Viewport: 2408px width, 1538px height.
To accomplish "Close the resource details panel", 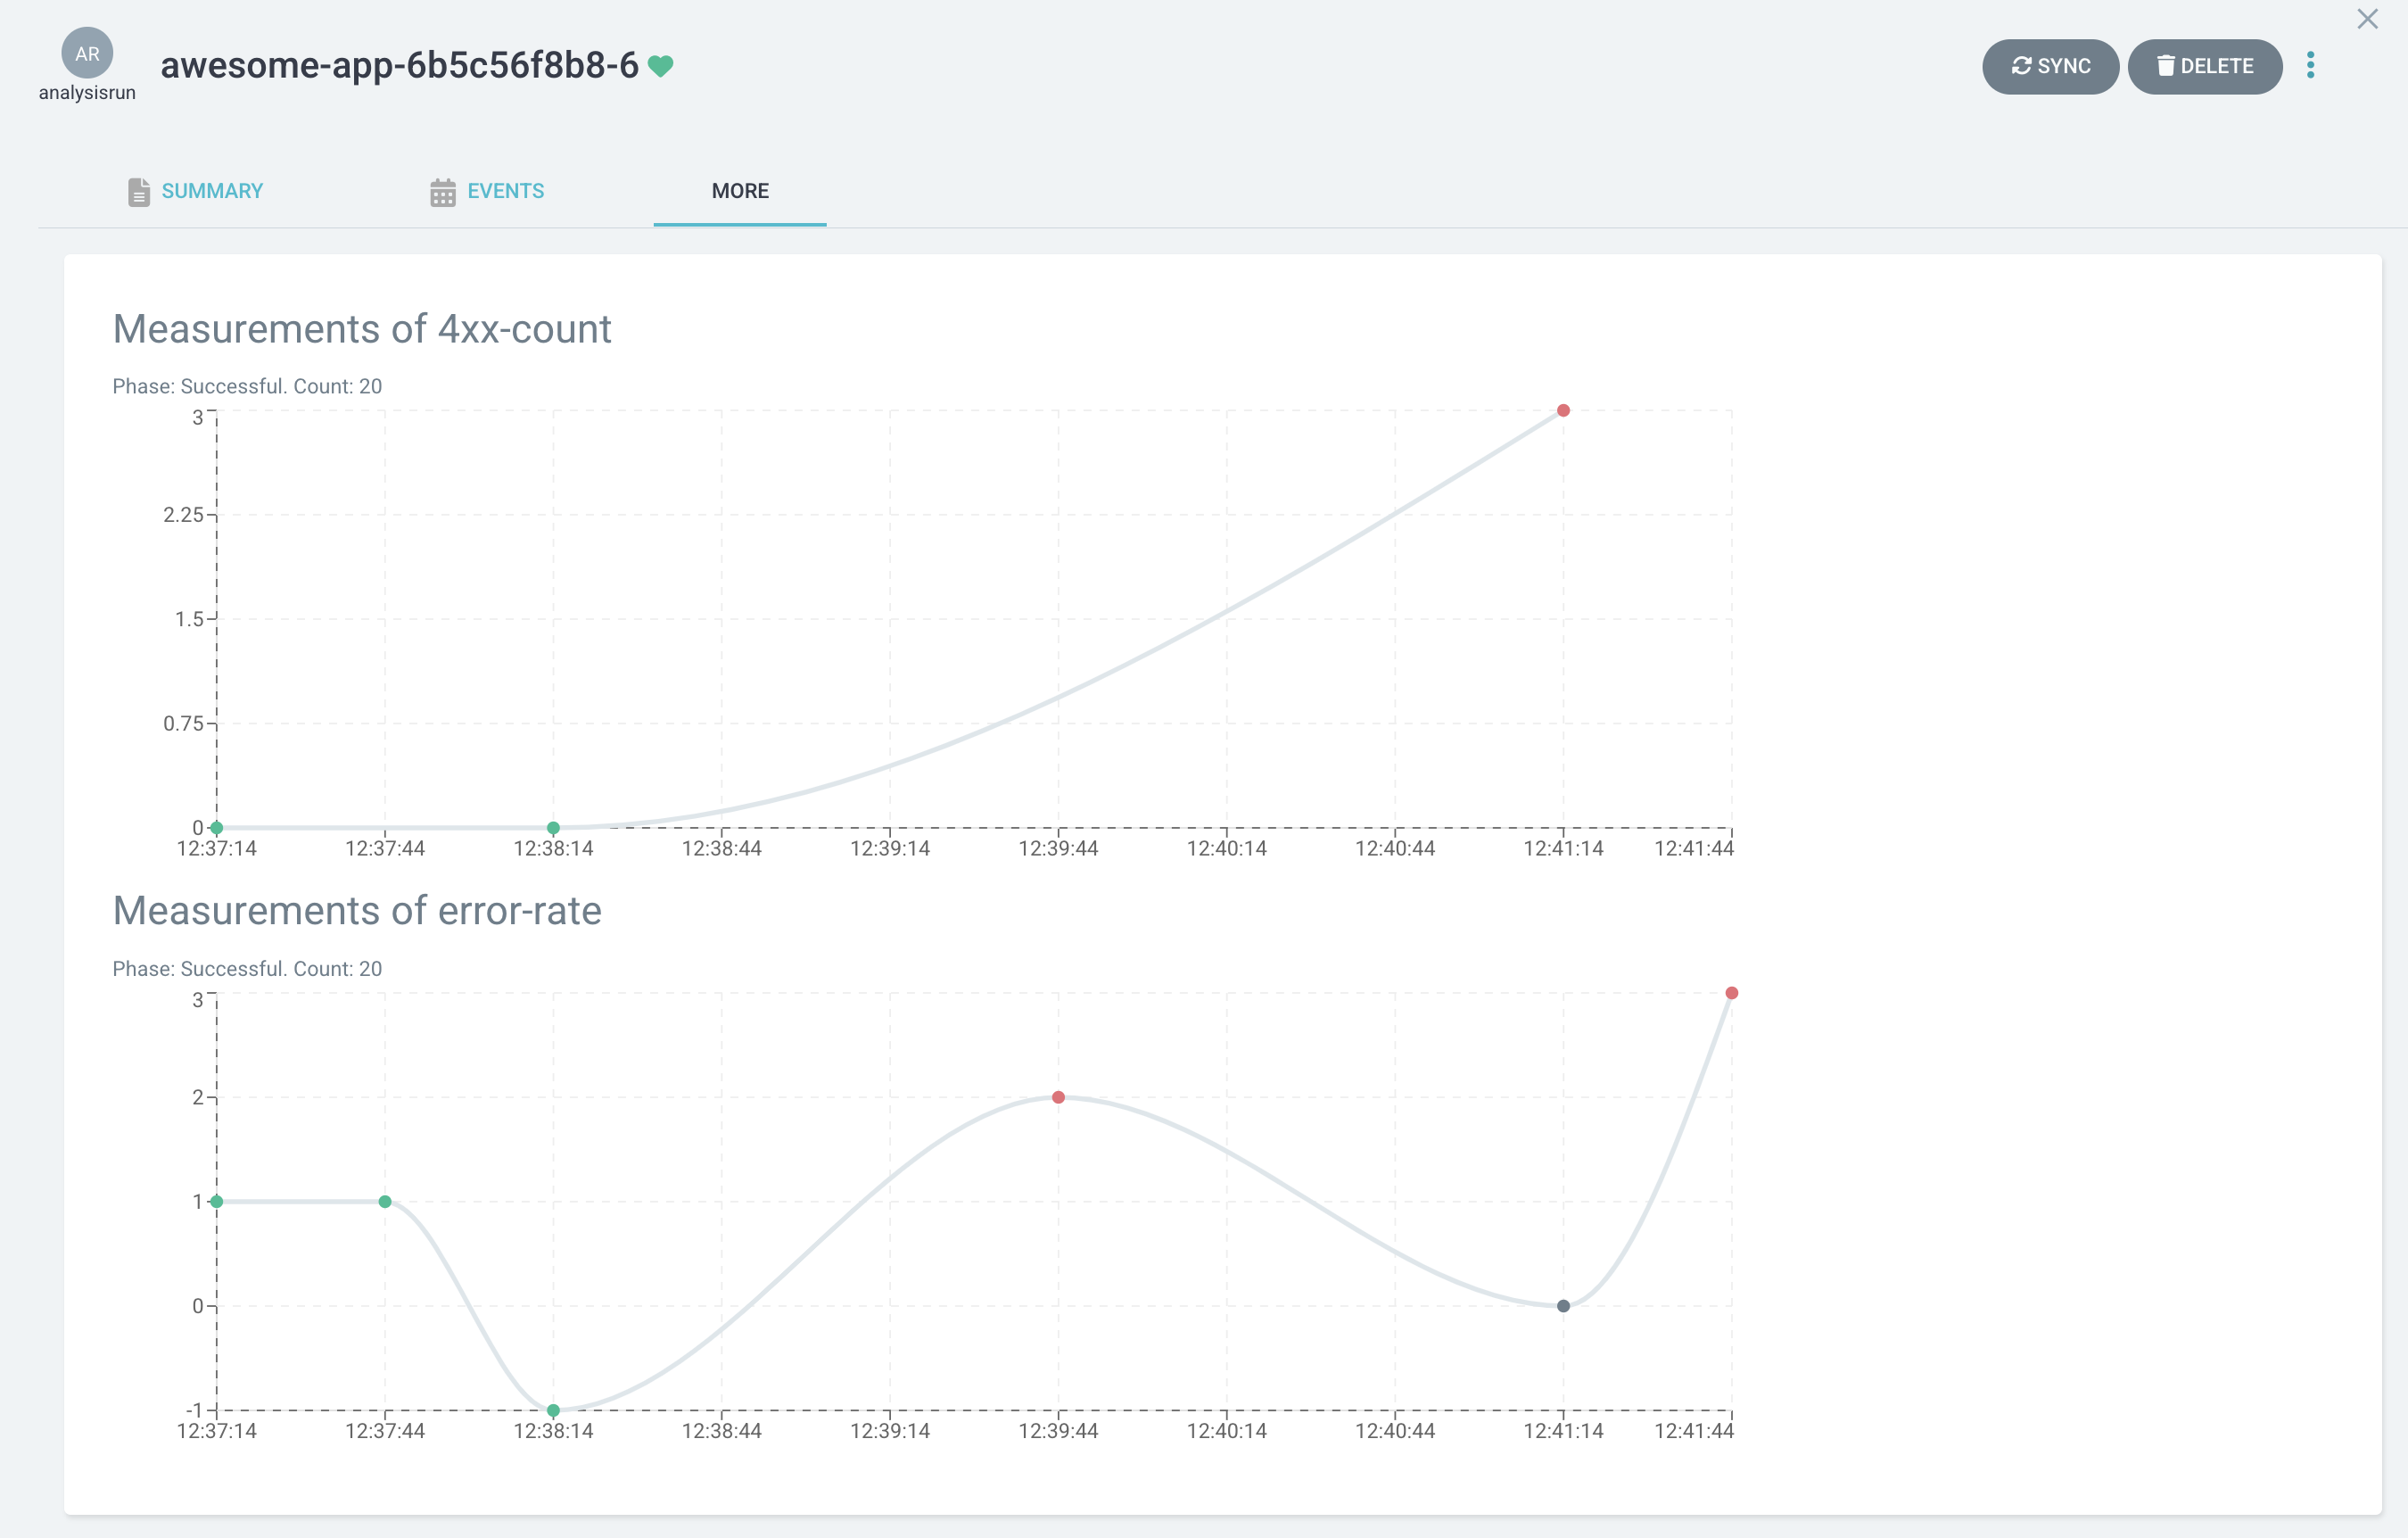I will (2367, 19).
